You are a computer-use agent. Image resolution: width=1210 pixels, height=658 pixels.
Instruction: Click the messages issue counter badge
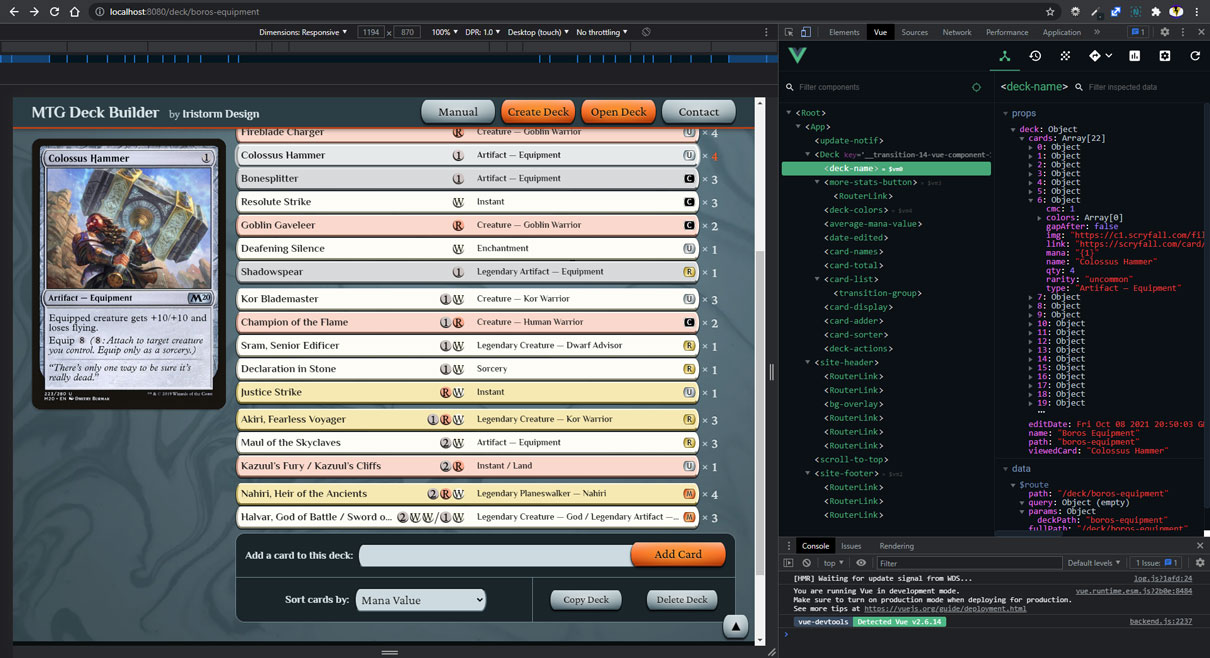point(1138,32)
